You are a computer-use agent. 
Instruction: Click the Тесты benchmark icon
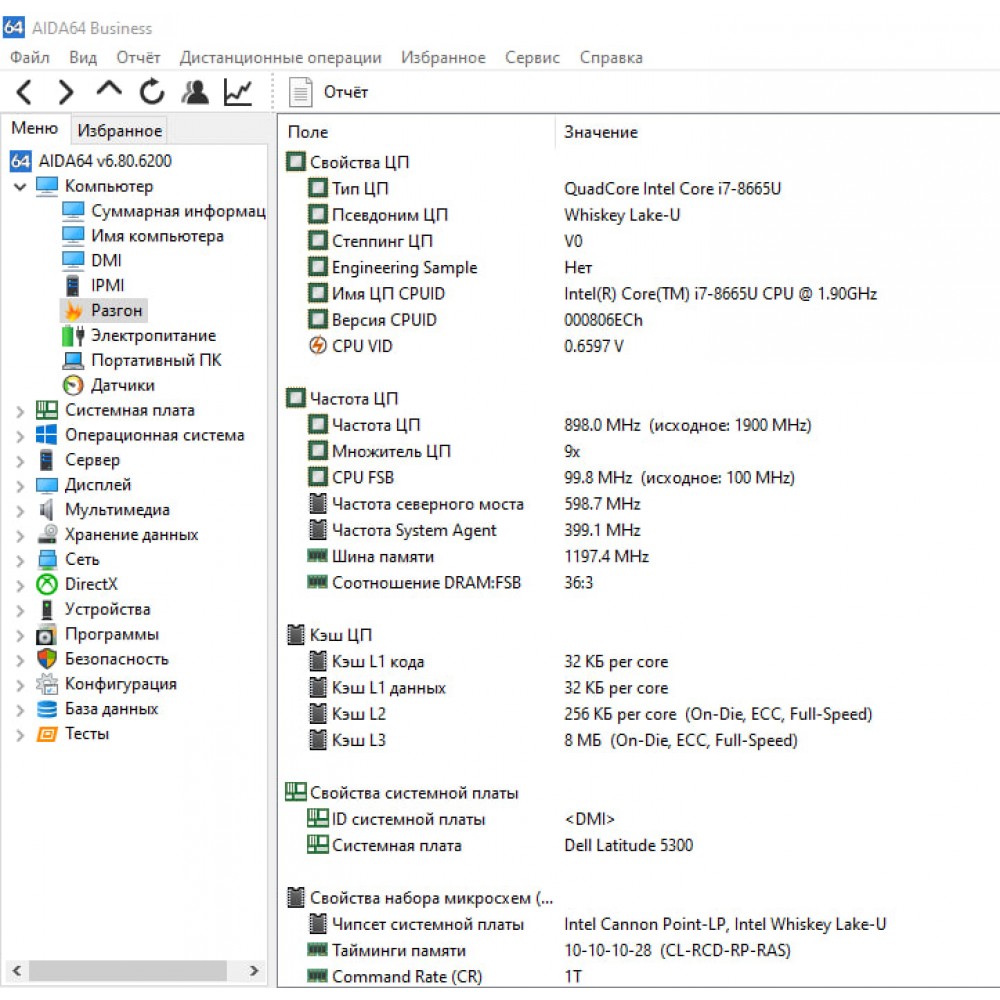tap(47, 734)
